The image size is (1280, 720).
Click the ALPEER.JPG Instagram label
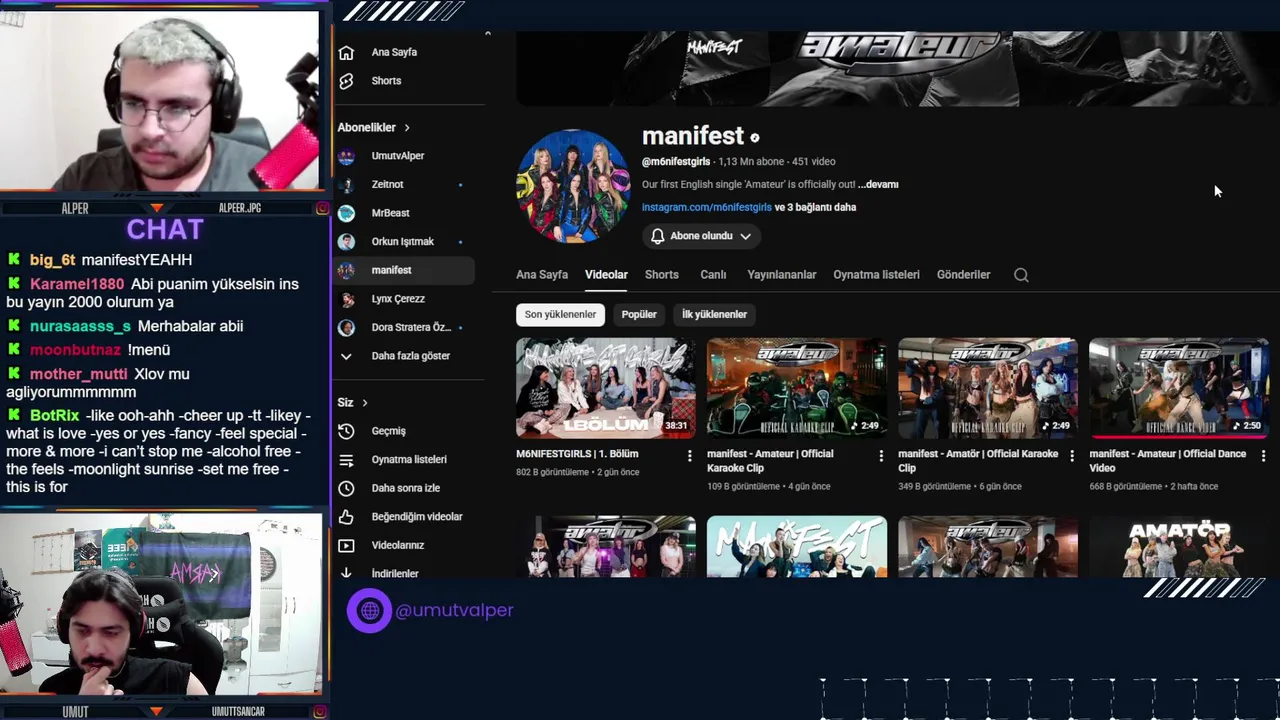(240, 208)
